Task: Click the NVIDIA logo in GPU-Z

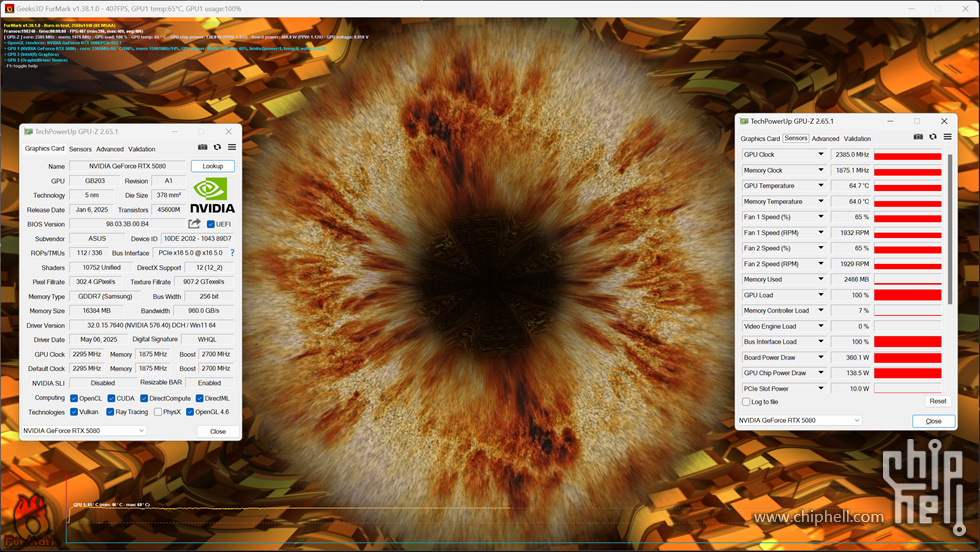Action: (x=212, y=196)
